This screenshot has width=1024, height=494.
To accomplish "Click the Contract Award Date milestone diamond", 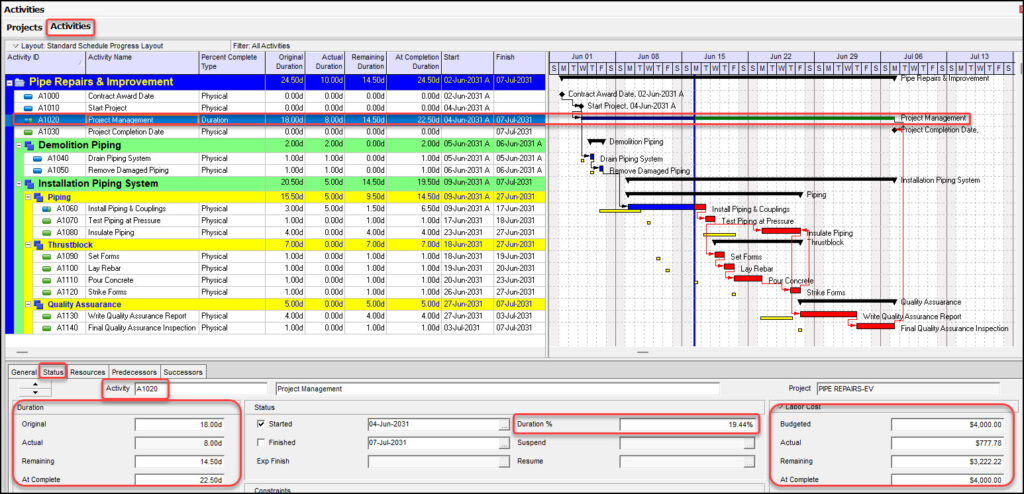I will [x=561, y=94].
